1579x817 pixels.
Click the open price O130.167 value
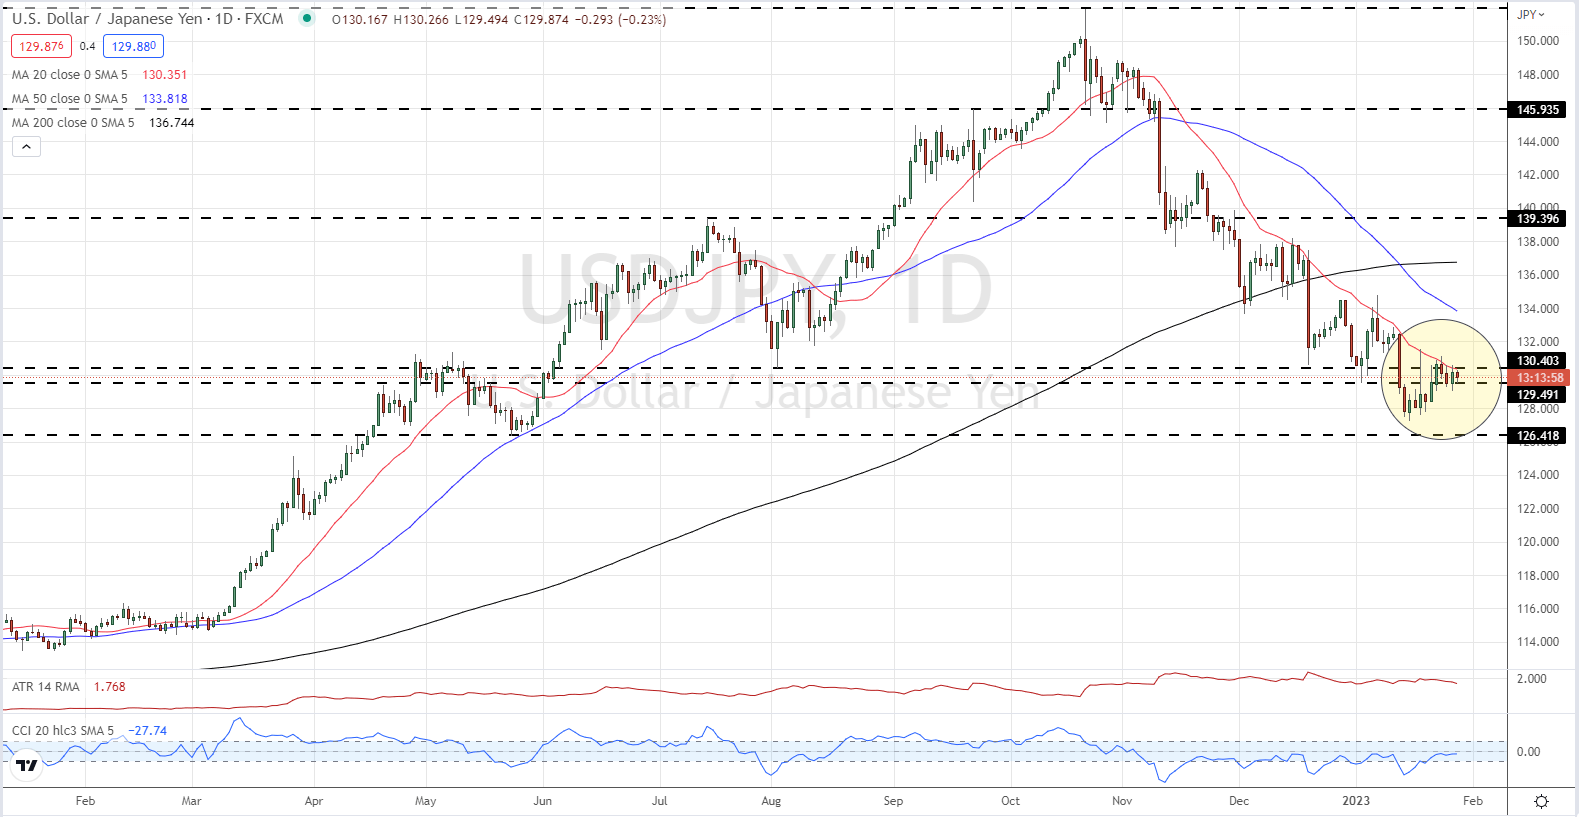[x=359, y=20]
